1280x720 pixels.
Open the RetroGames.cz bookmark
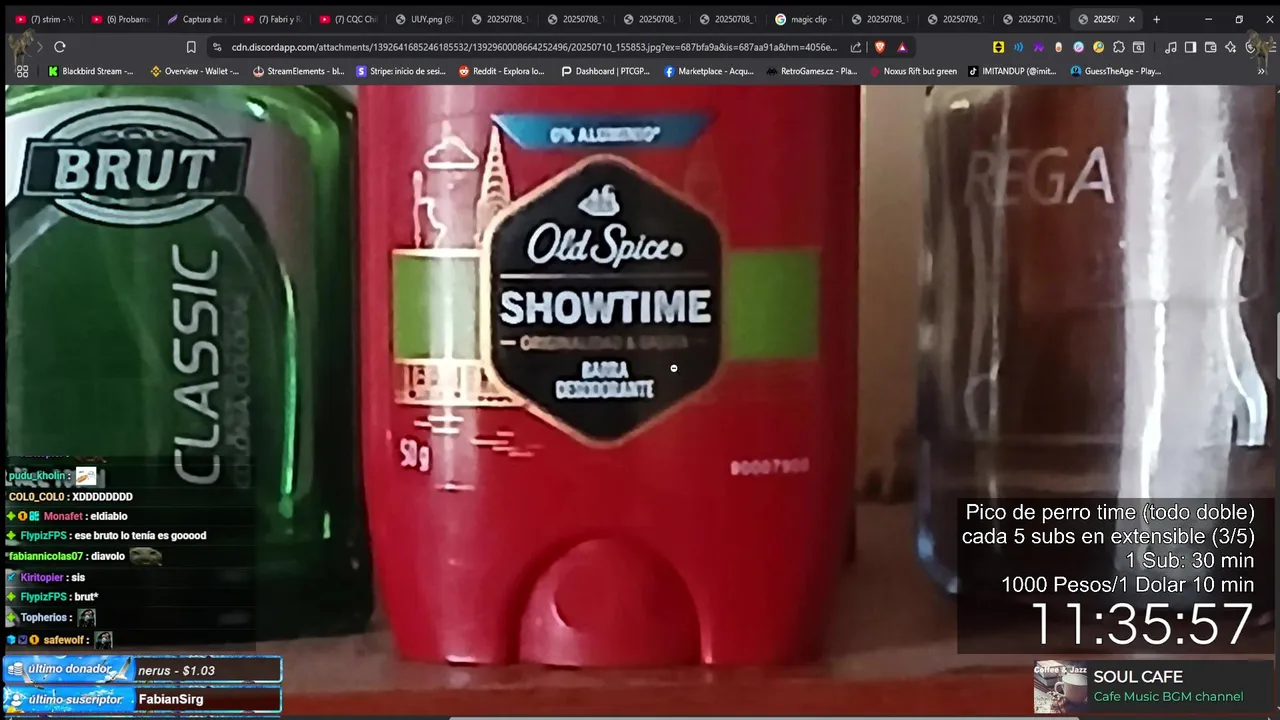point(812,71)
